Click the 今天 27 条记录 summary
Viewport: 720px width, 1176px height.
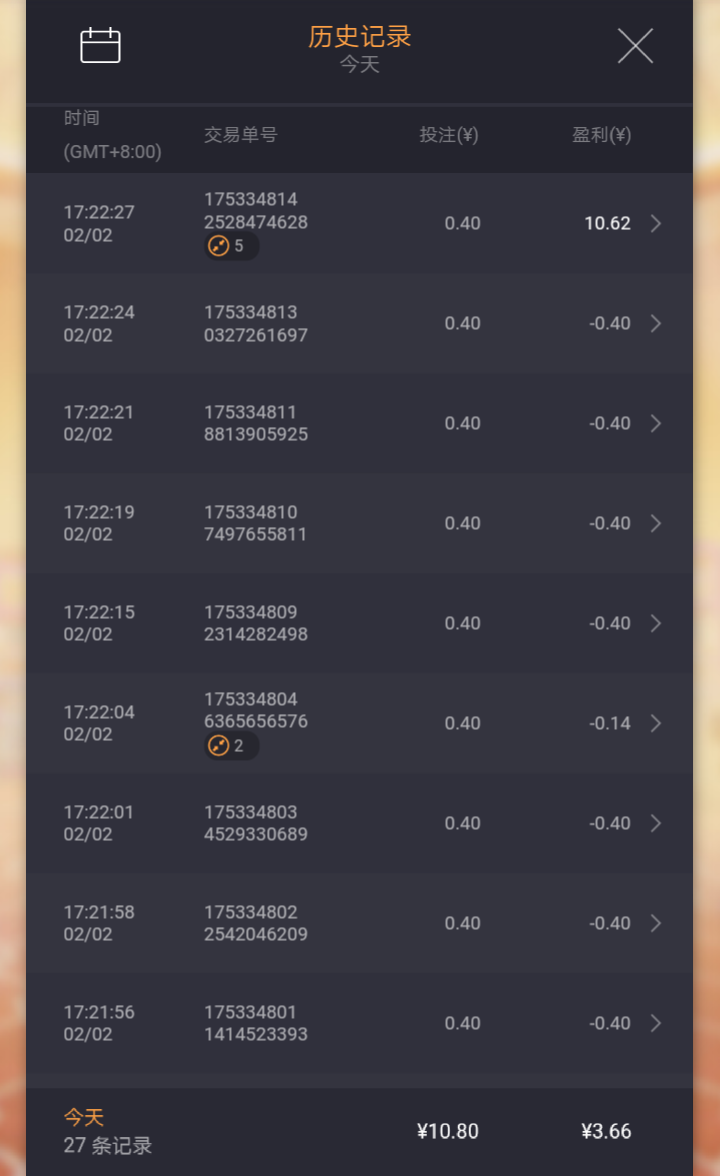pyautogui.click(x=108, y=1131)
